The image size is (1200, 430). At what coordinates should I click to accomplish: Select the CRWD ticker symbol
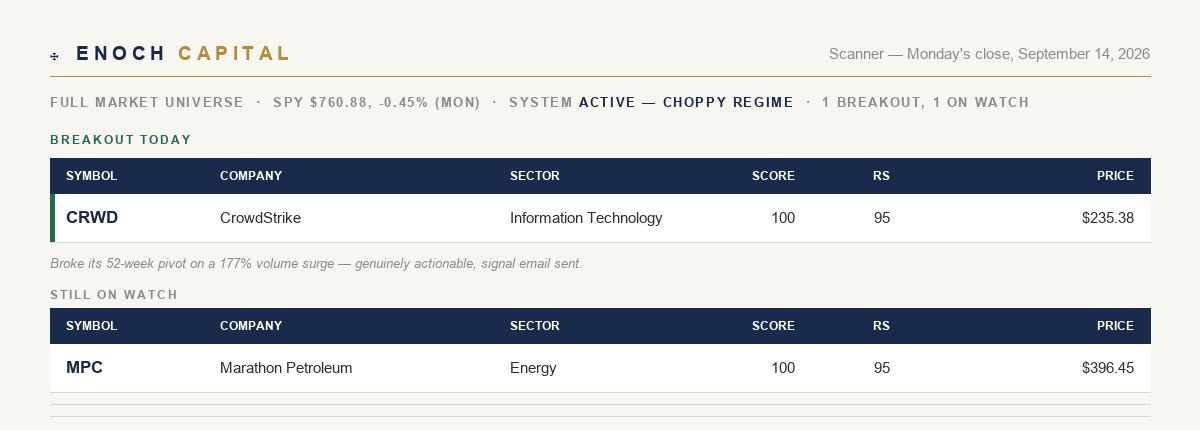[92, 218]
